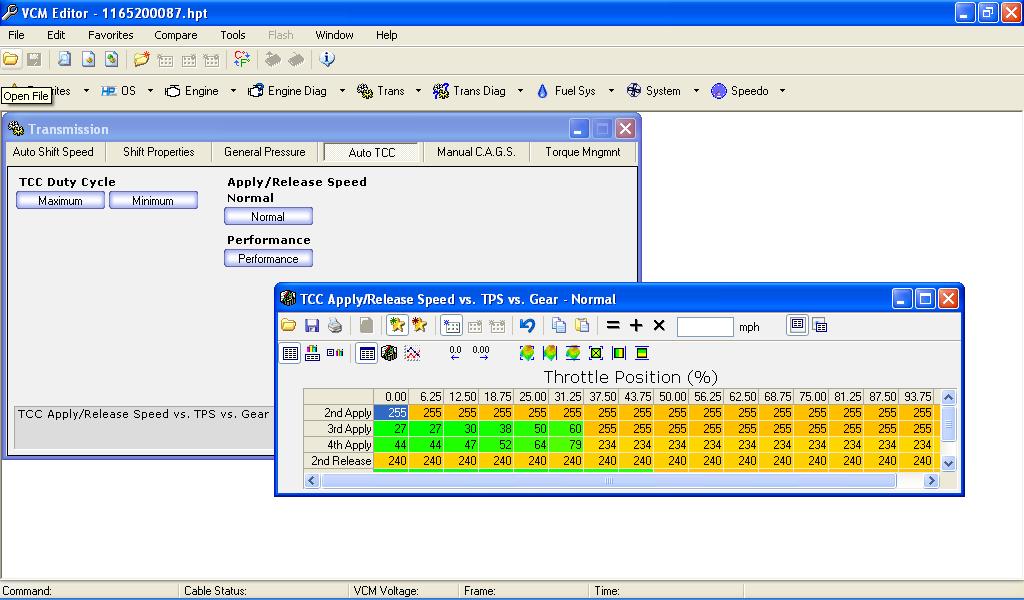Click the magnifier document icon in main toolbar
The width and height of the screenshot is (1024, 600).
pos(64,59)
